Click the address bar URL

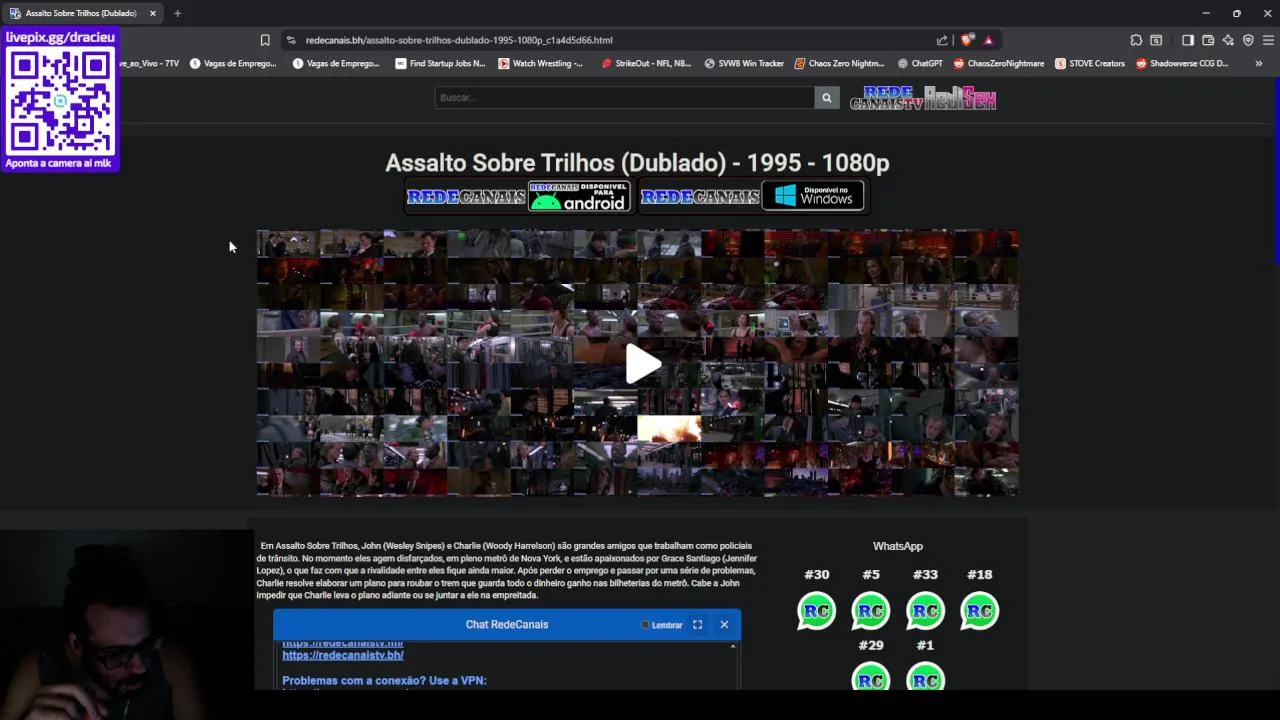[459, 40]
